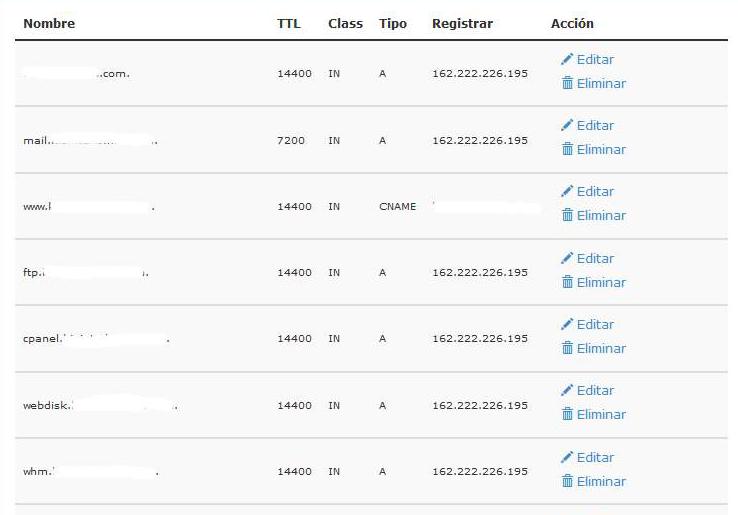
Task: Click the pencil icon for the cpanel record
Action: tap(567, 323)
